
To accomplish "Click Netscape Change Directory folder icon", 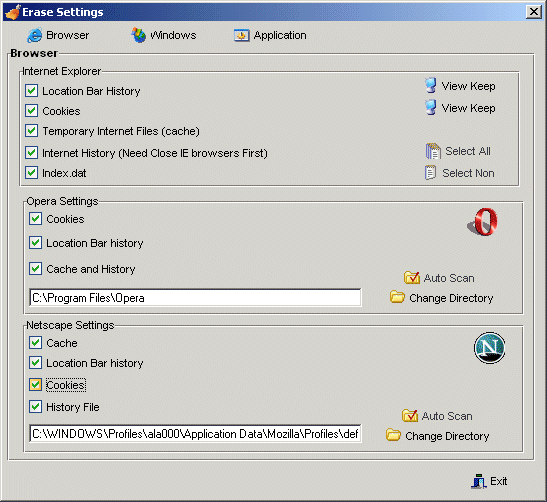I will 394,435.
